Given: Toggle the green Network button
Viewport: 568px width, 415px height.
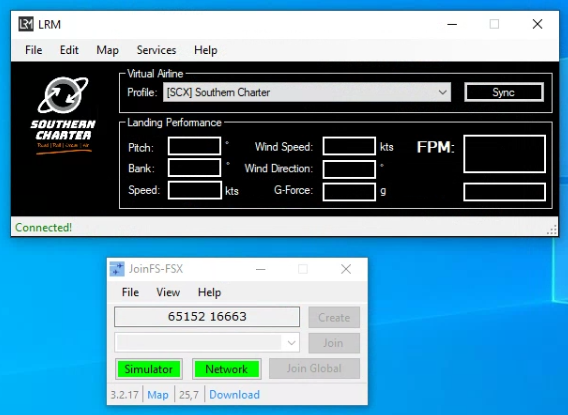Looking at the screenshot, I should pyautogui.click(x=227, y=369).
